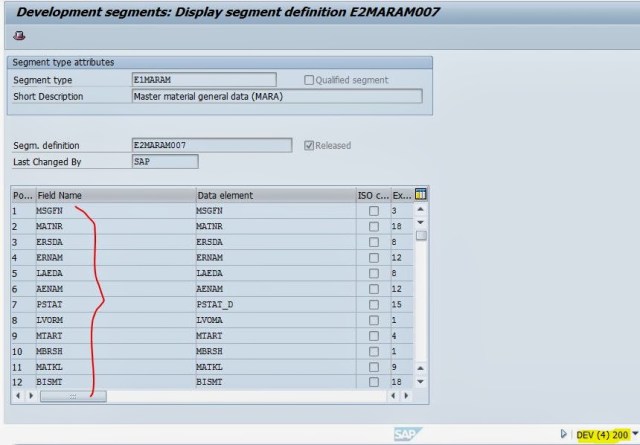Click the Short Description field
The width and height of the screenshot is (640, 445).
click(x=277, y=96)
